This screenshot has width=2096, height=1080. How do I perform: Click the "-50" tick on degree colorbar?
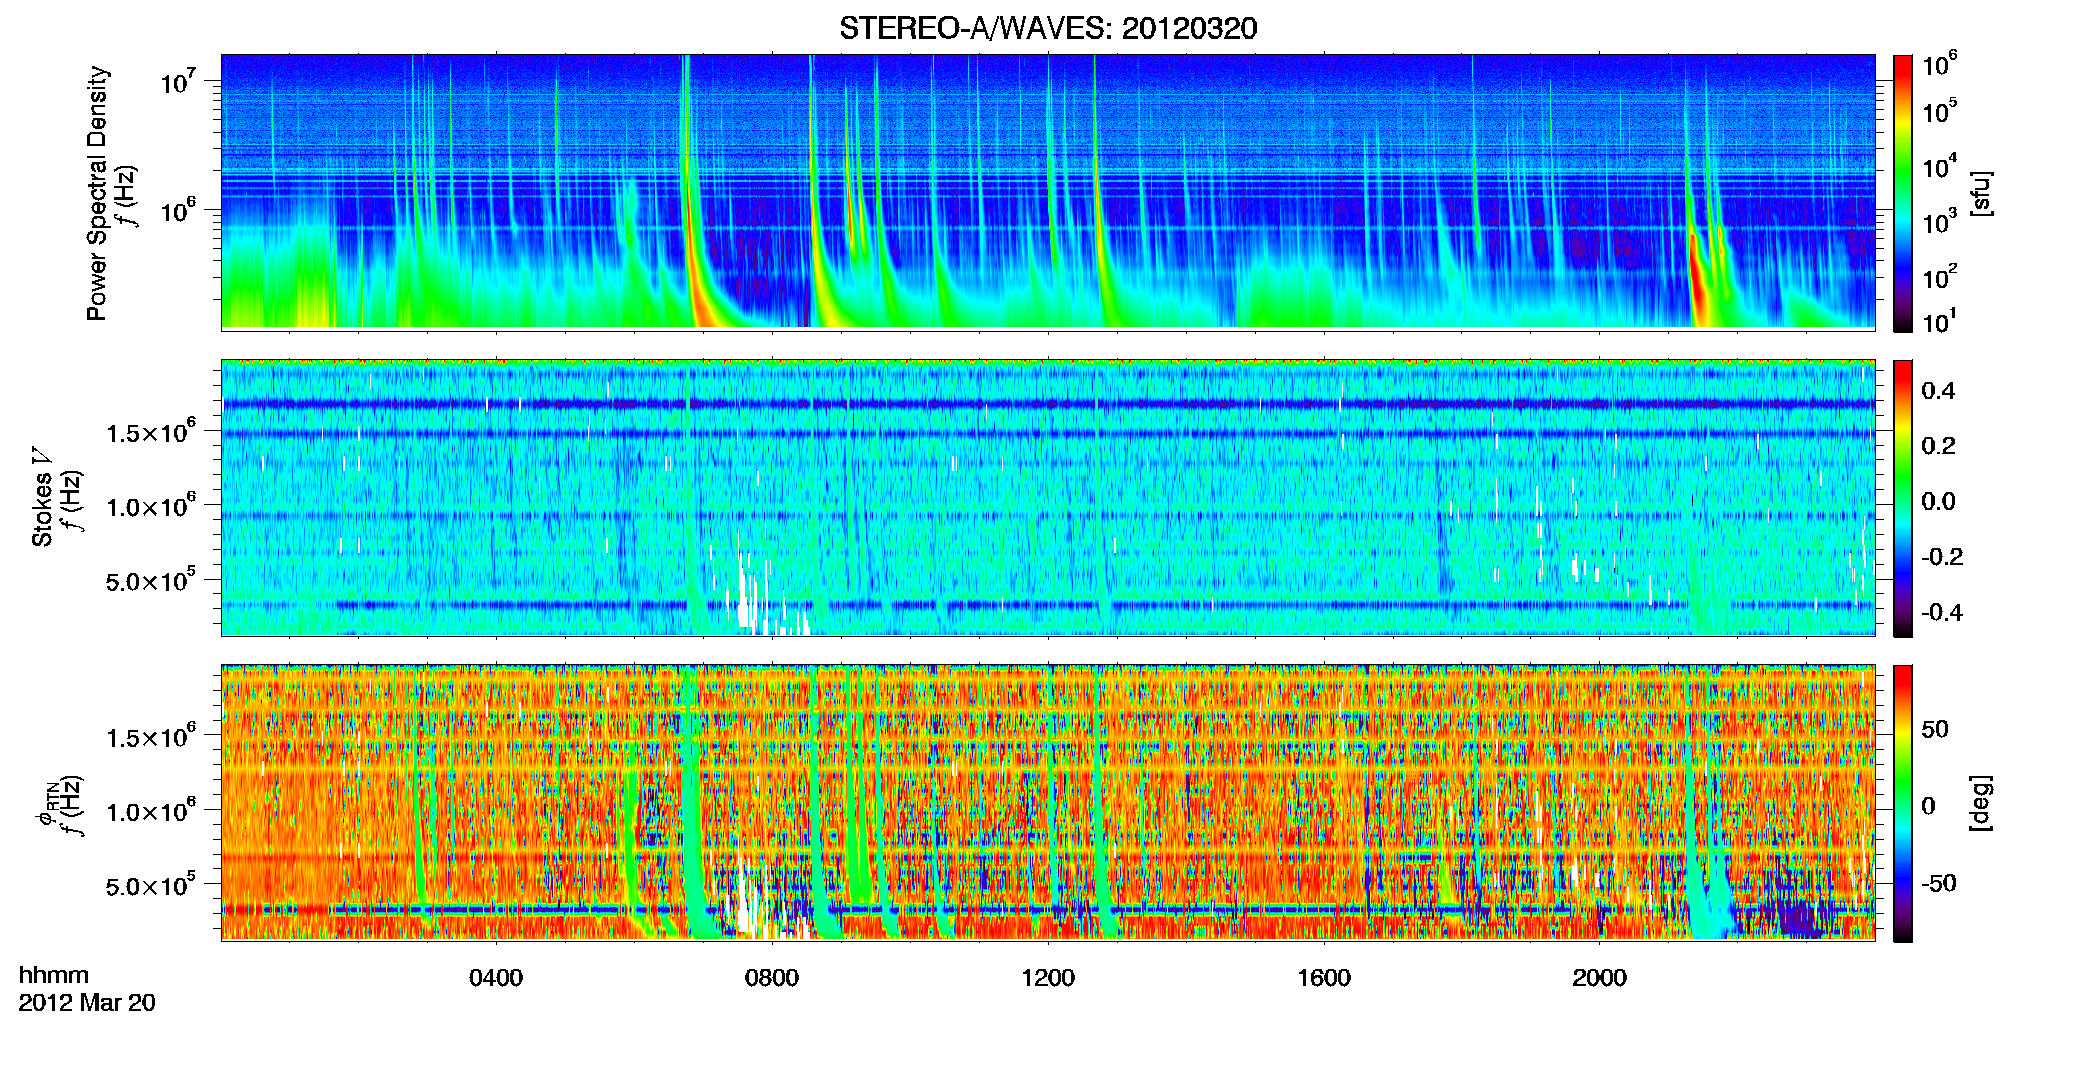coord(1938,884)
